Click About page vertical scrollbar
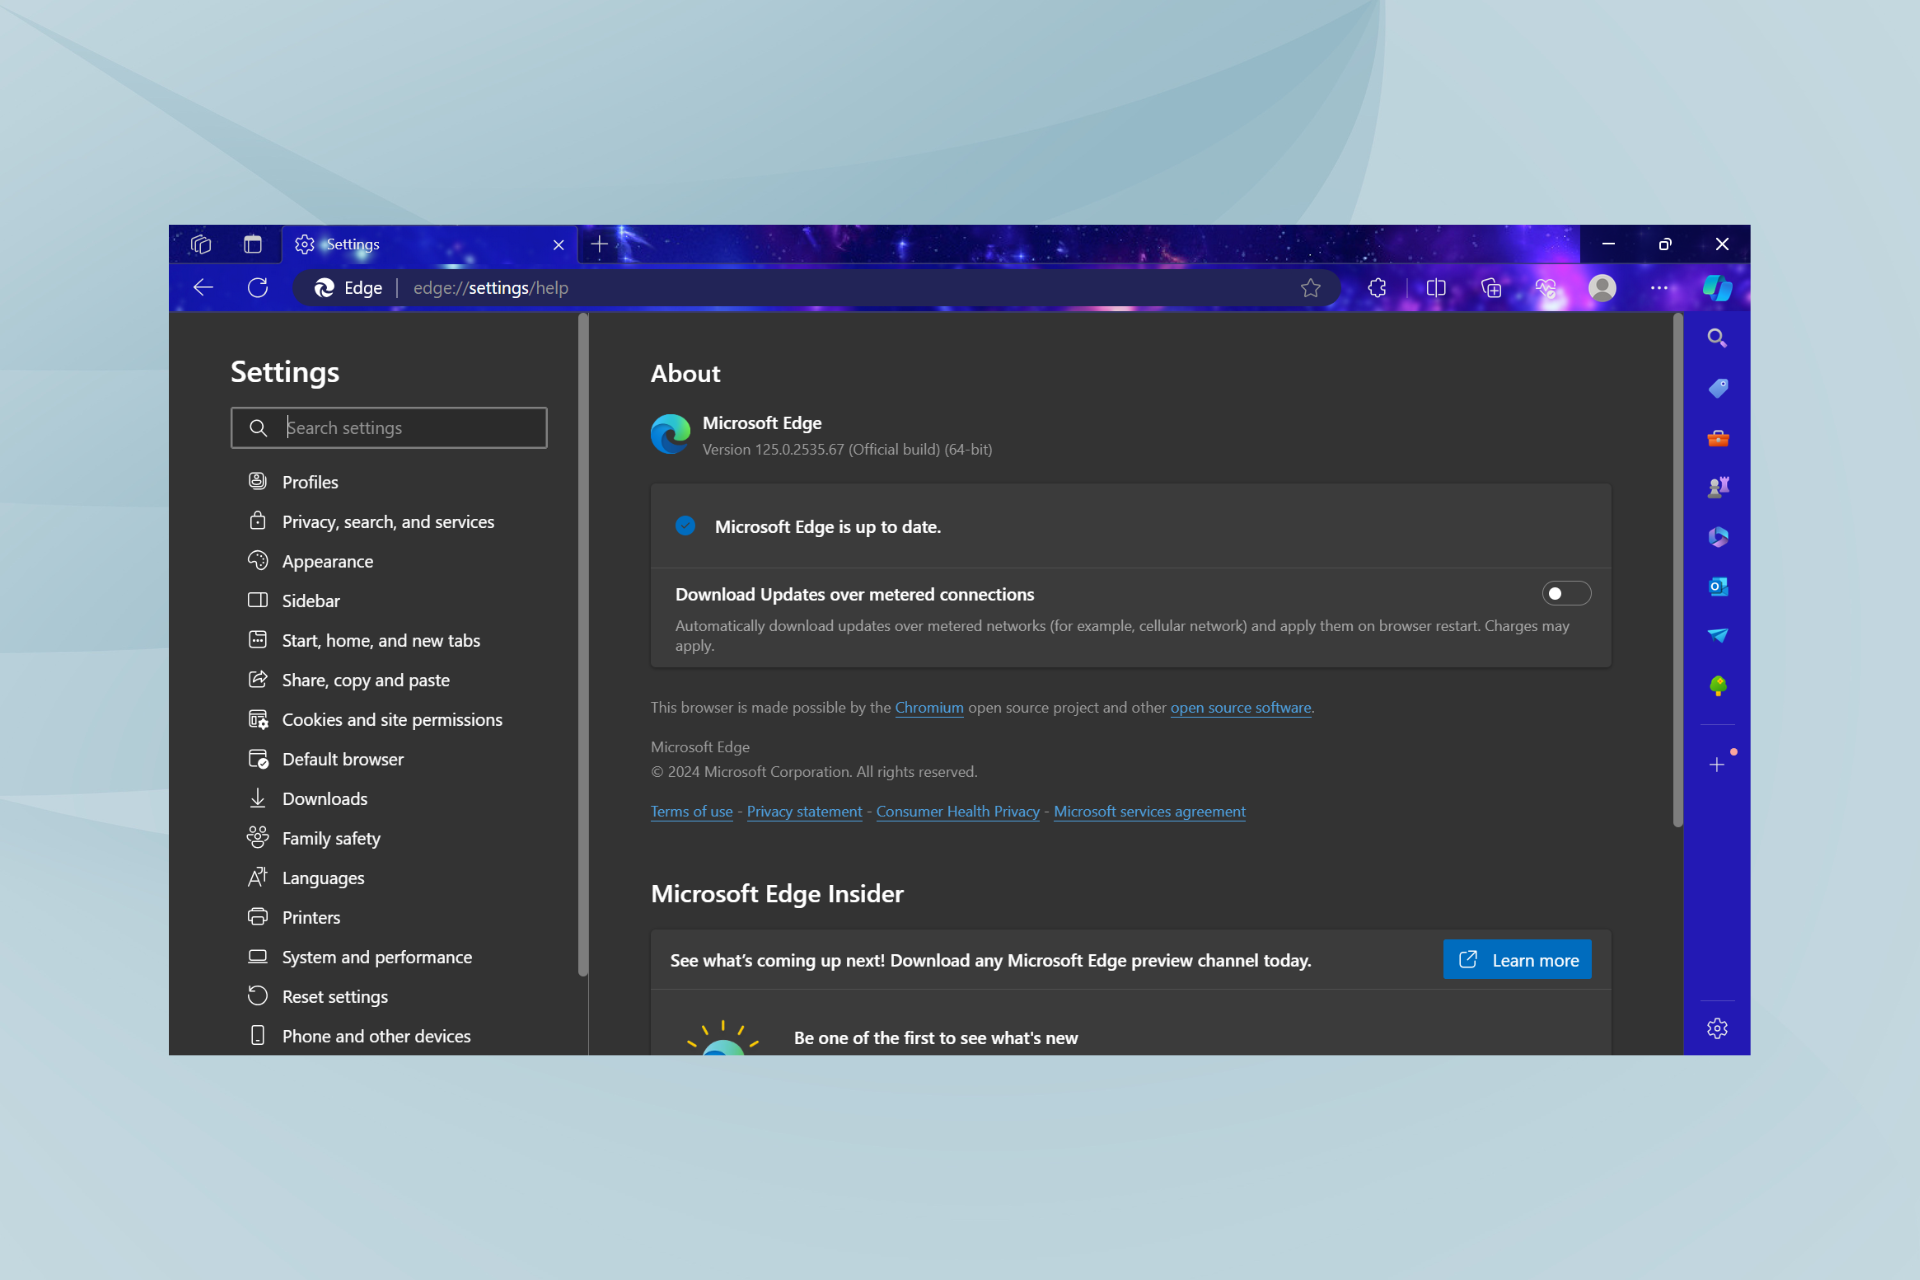 click(1677, 570)
